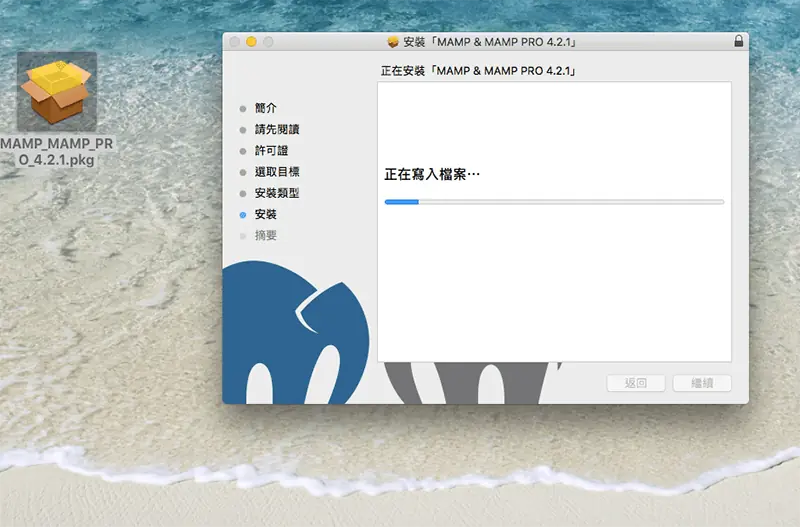Click the 正在安裝 heading above the pane

pyautogui.click(x=478, y=71)
